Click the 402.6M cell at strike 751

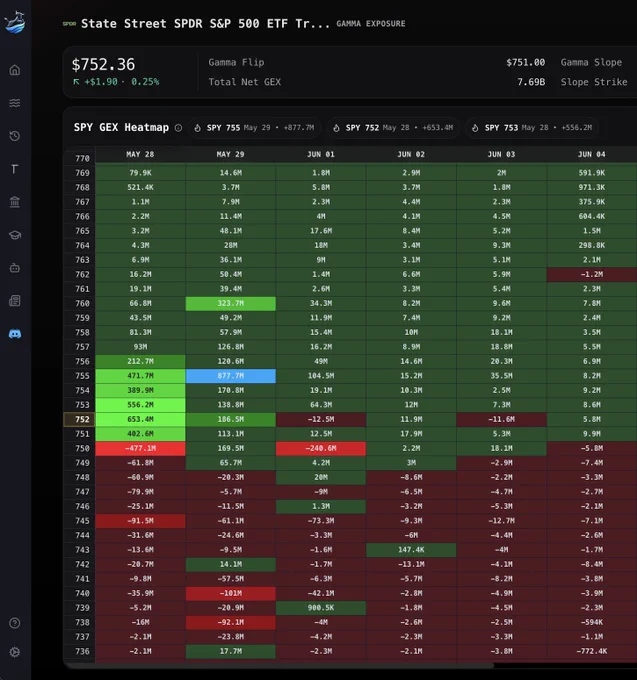click(140, 434)
